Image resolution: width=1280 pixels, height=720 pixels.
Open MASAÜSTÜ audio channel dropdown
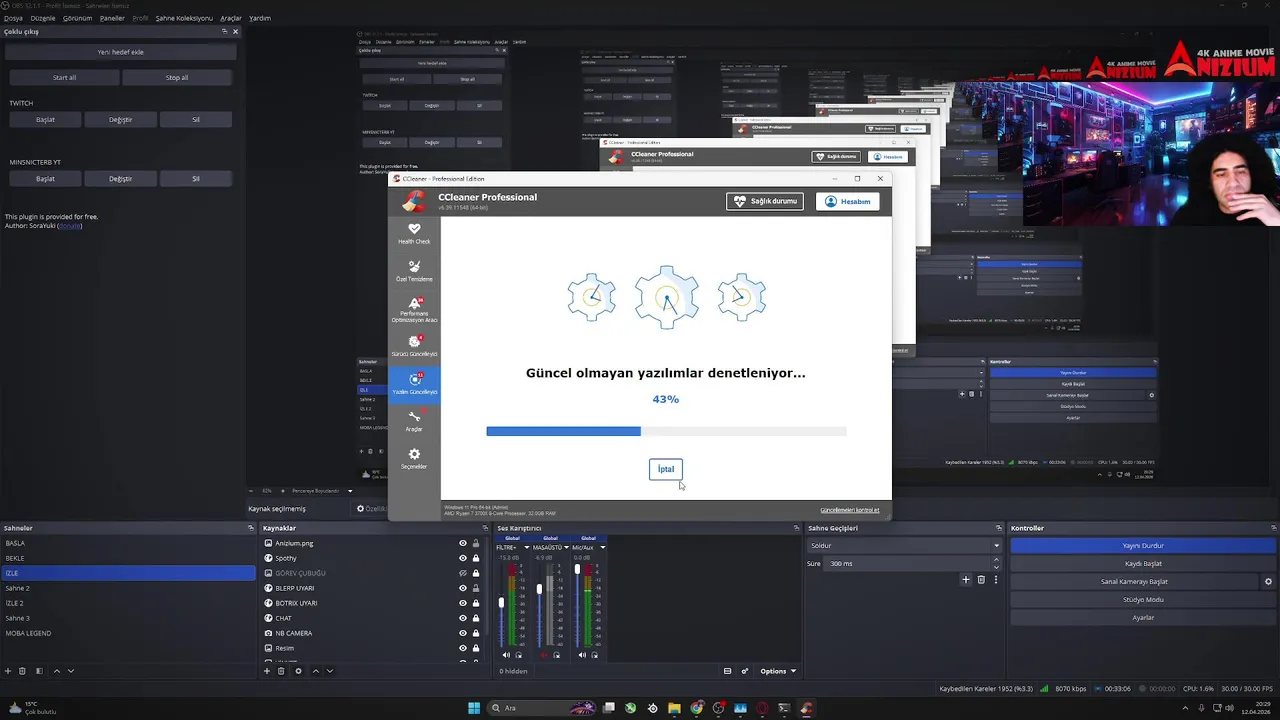566,547
